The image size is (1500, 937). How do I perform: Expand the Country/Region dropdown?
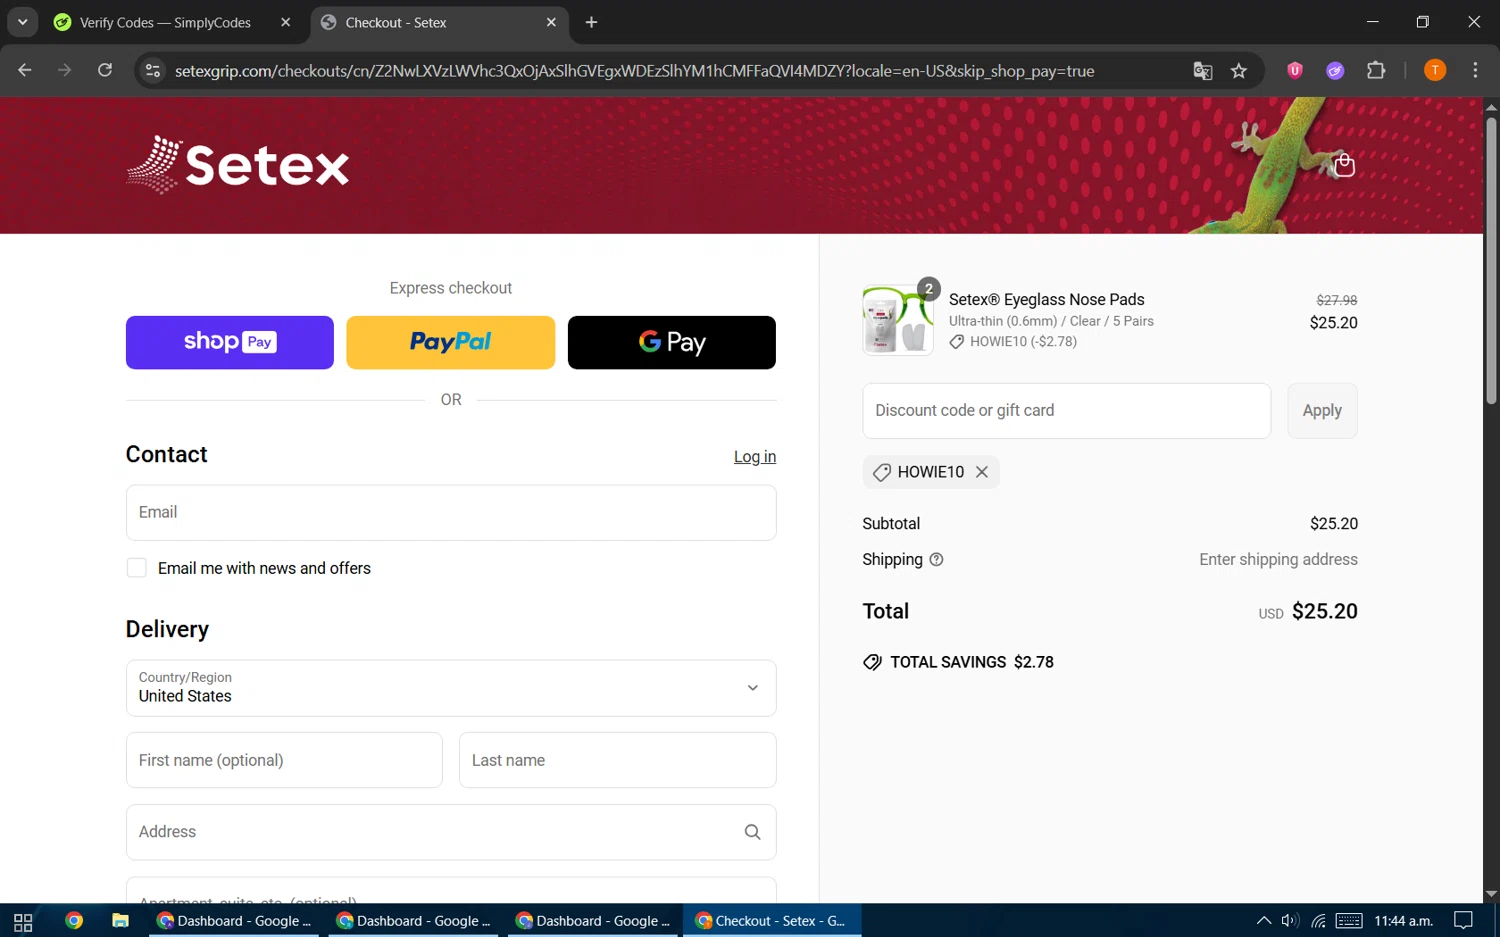tap(451, 688)
